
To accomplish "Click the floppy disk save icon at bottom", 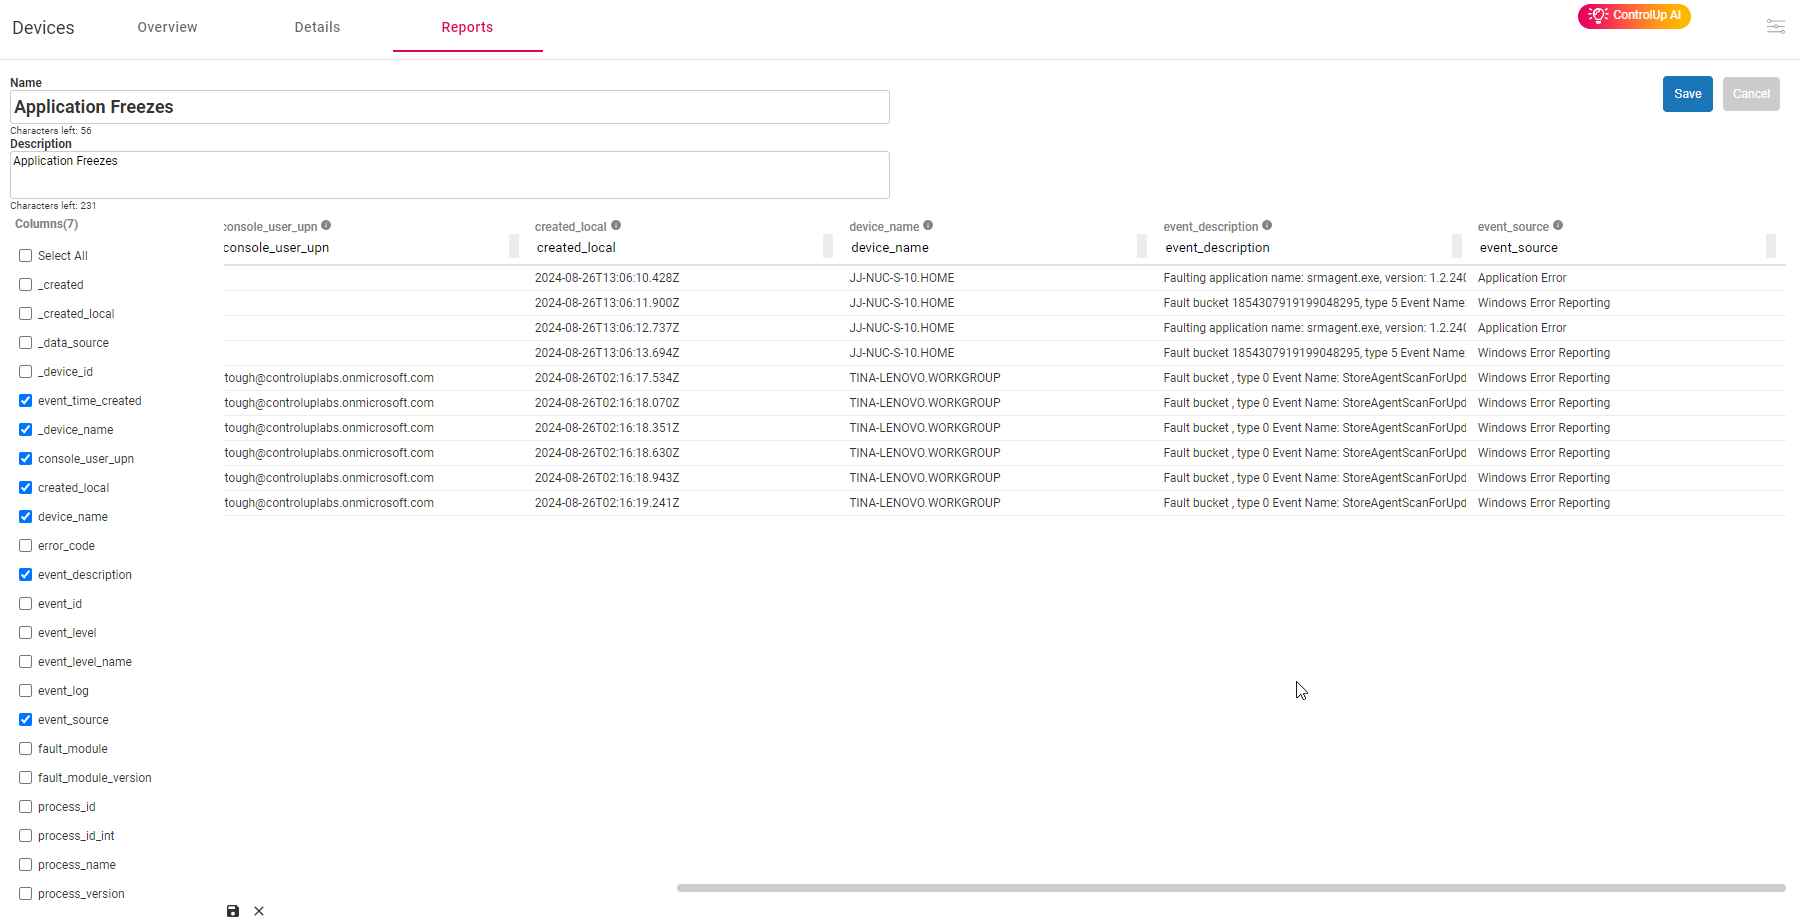I will [x=233, y=911].
